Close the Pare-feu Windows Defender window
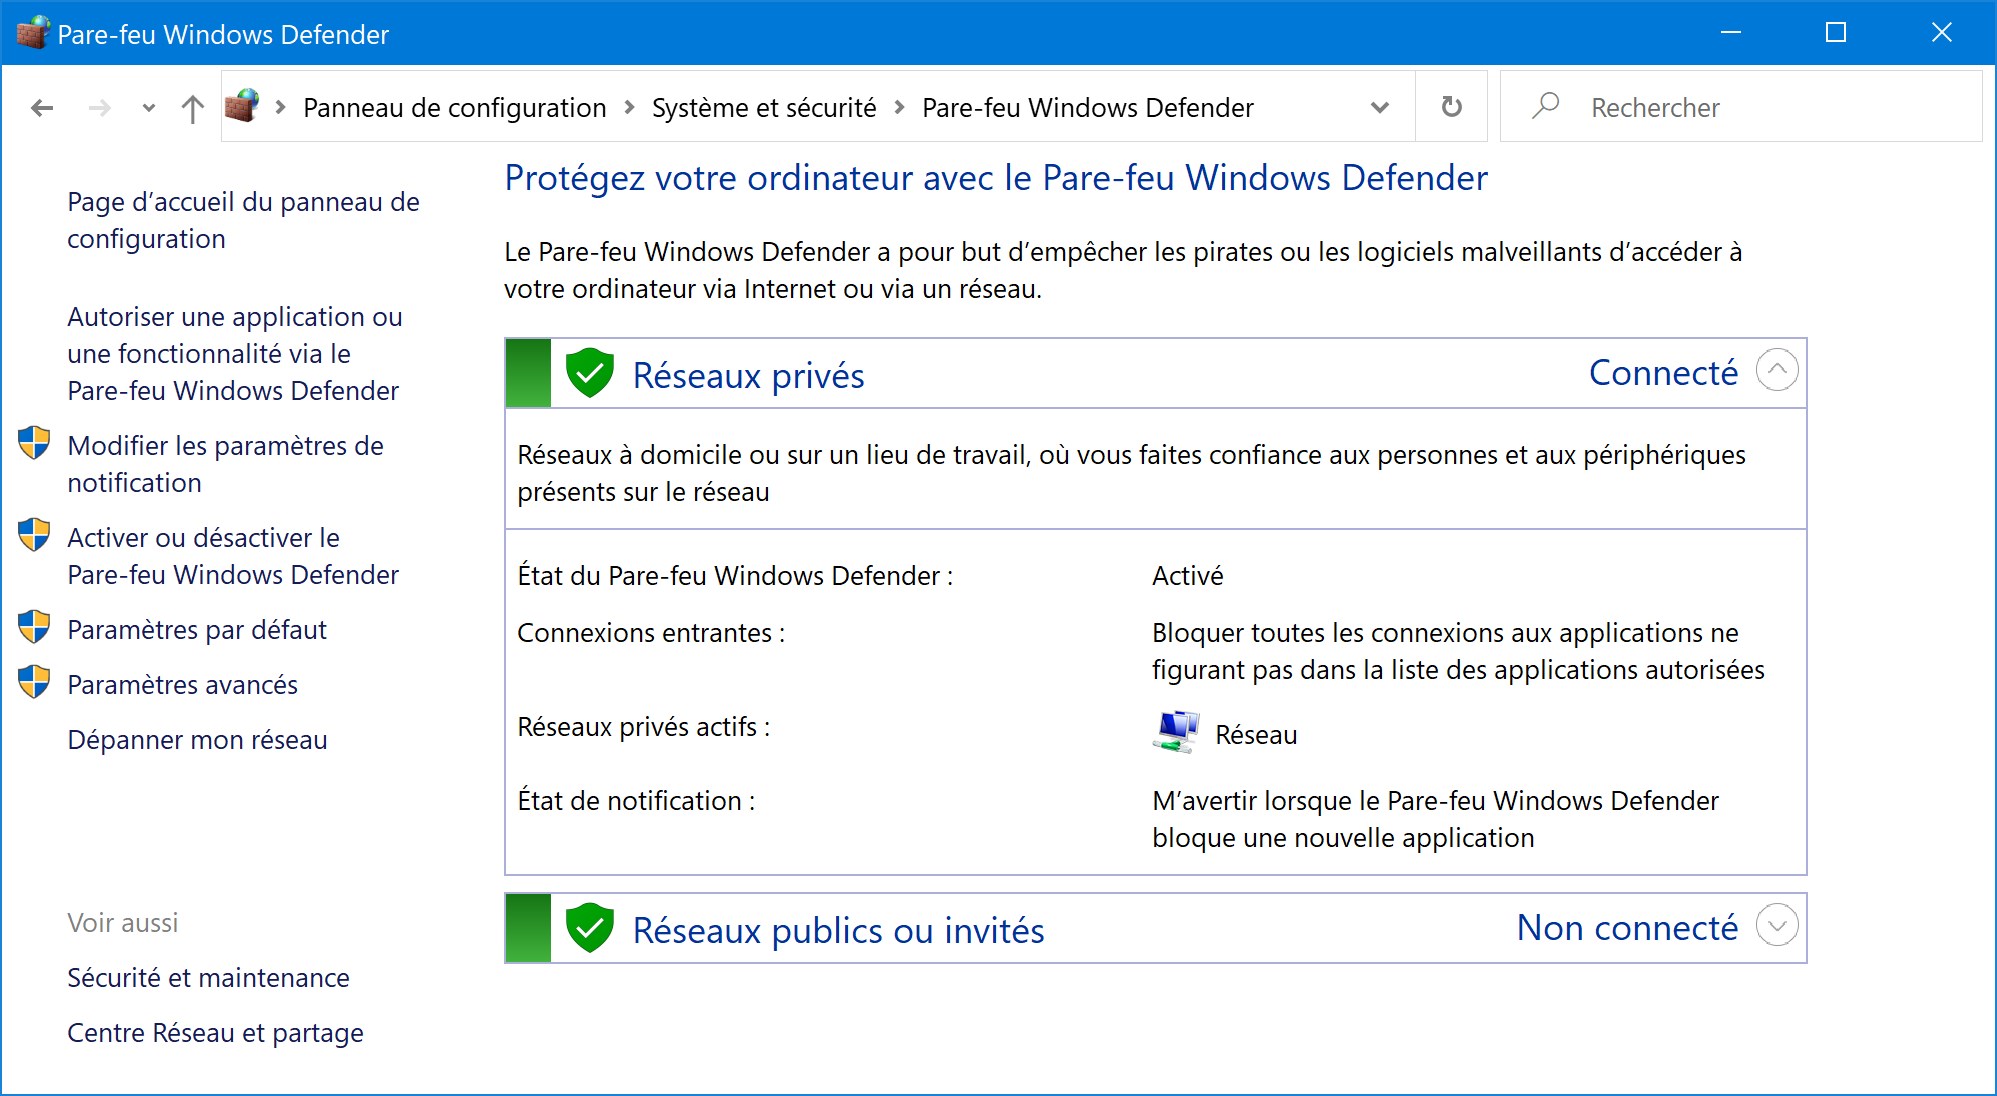Viewport: 1997px width, 1096px height. [x=1942, y=33]
